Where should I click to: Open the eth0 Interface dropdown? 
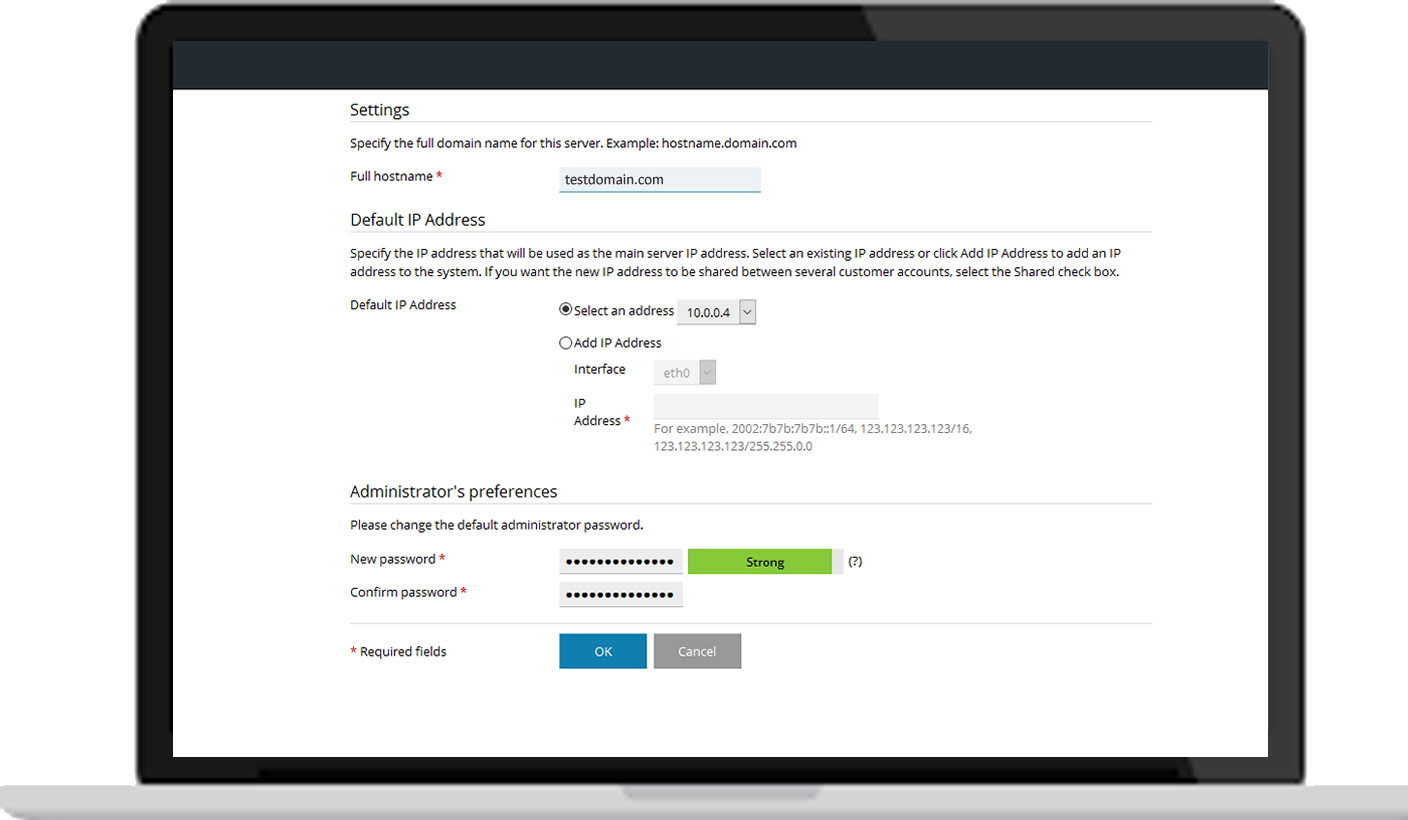click(685, 372)
